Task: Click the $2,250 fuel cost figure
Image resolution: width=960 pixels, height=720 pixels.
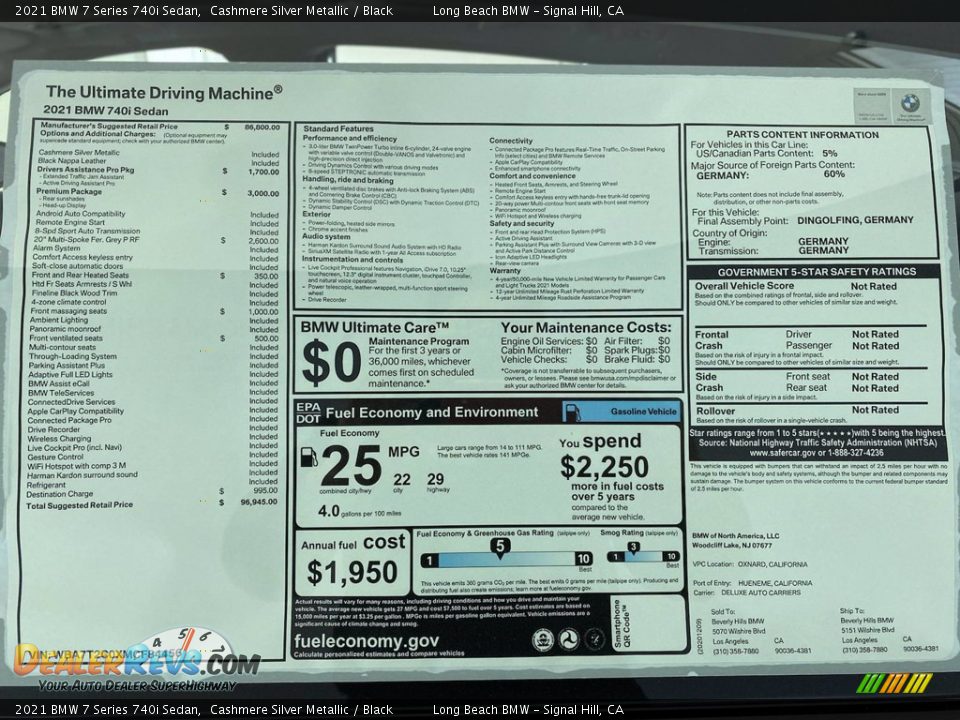Action: click(604, 467)
